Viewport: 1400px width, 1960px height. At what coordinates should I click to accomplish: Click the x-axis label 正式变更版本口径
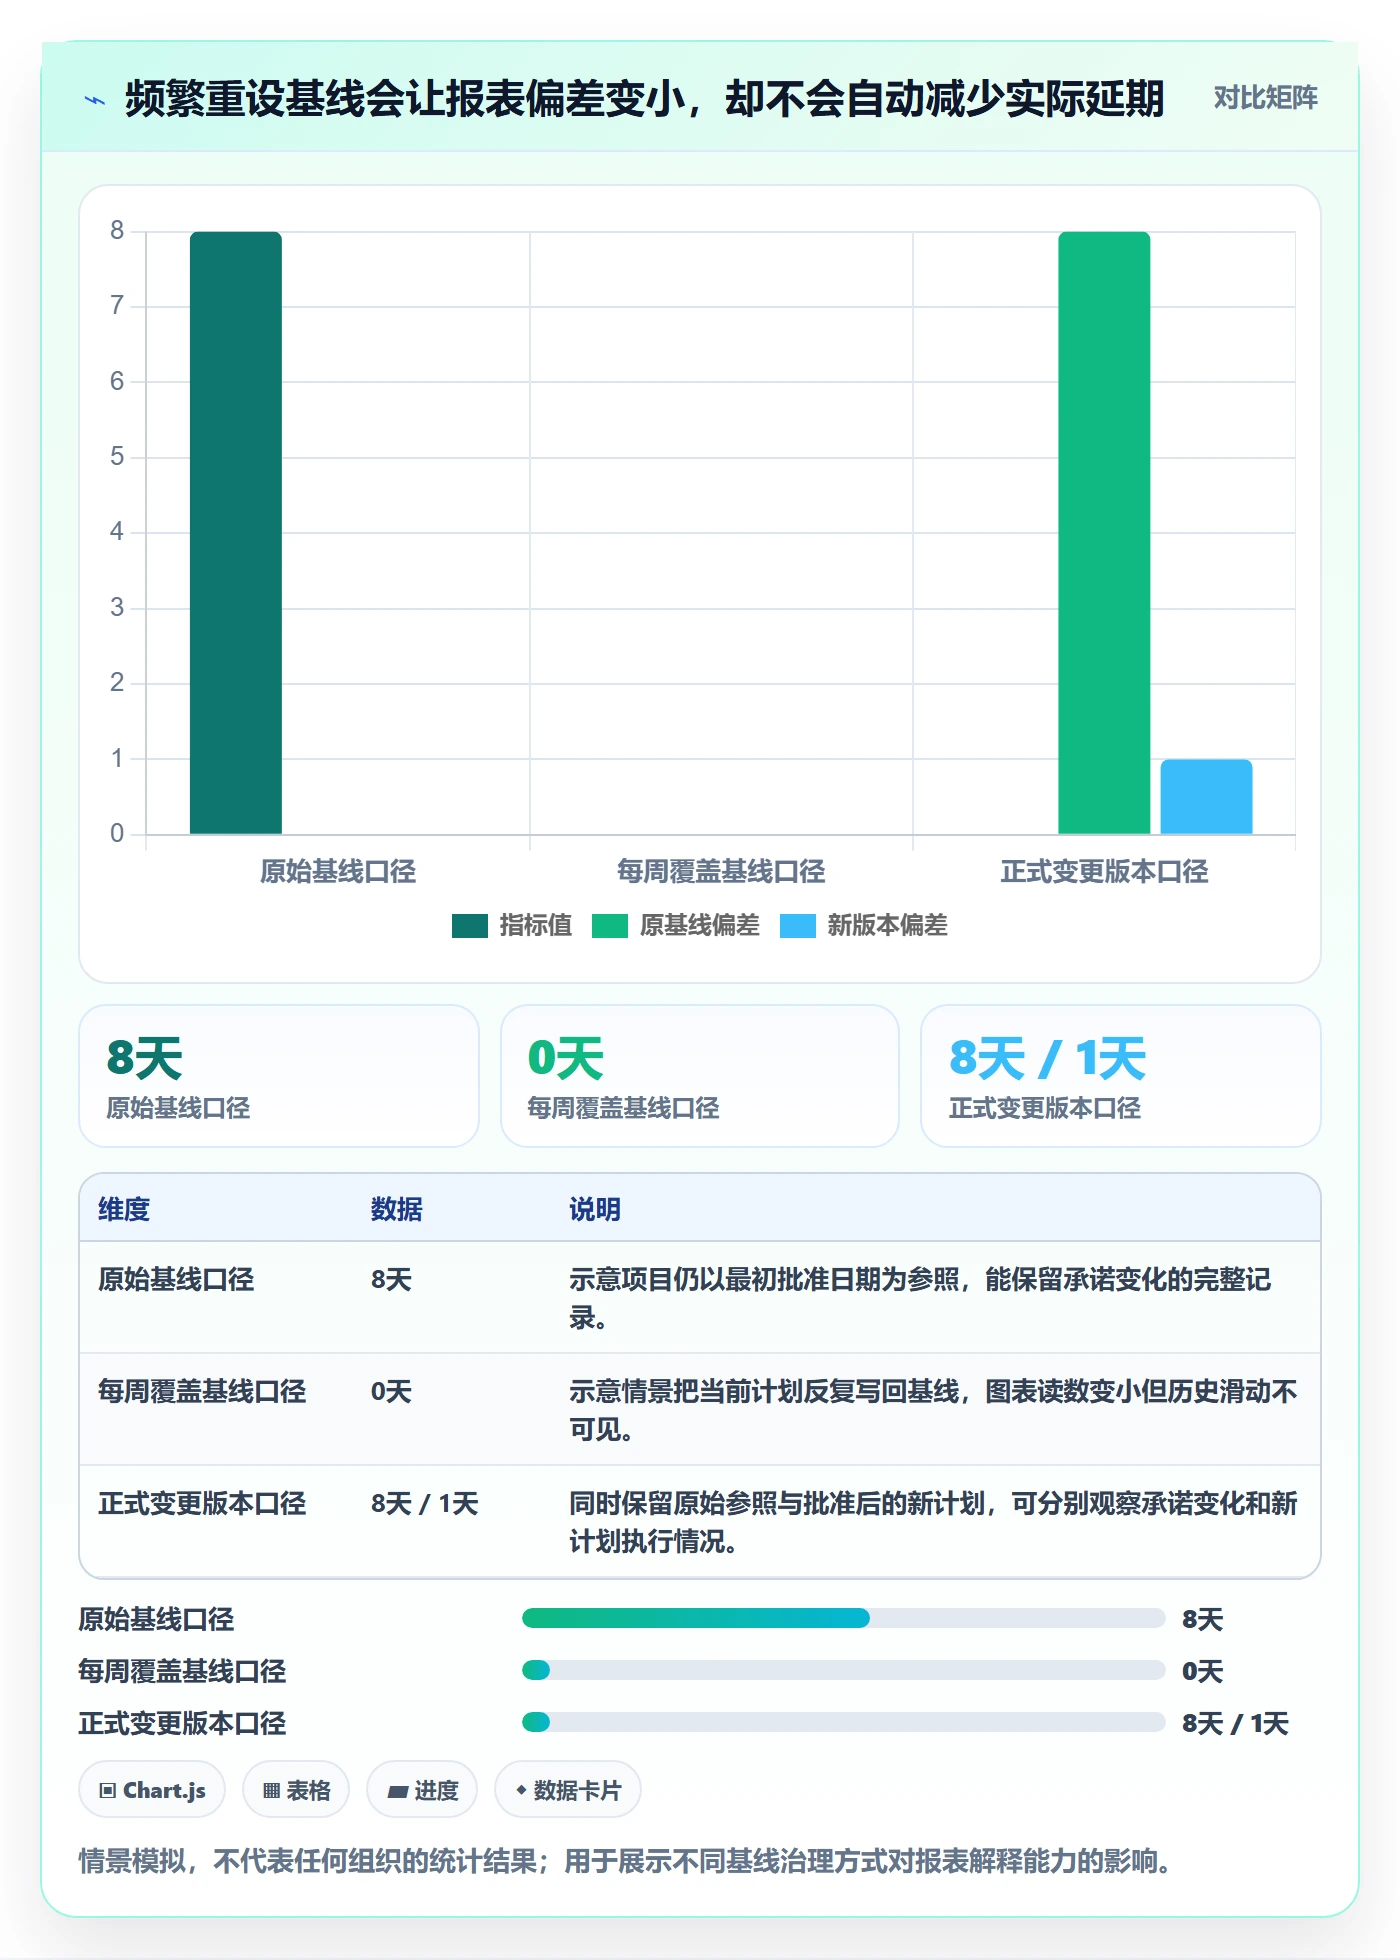pos(1104,872)
